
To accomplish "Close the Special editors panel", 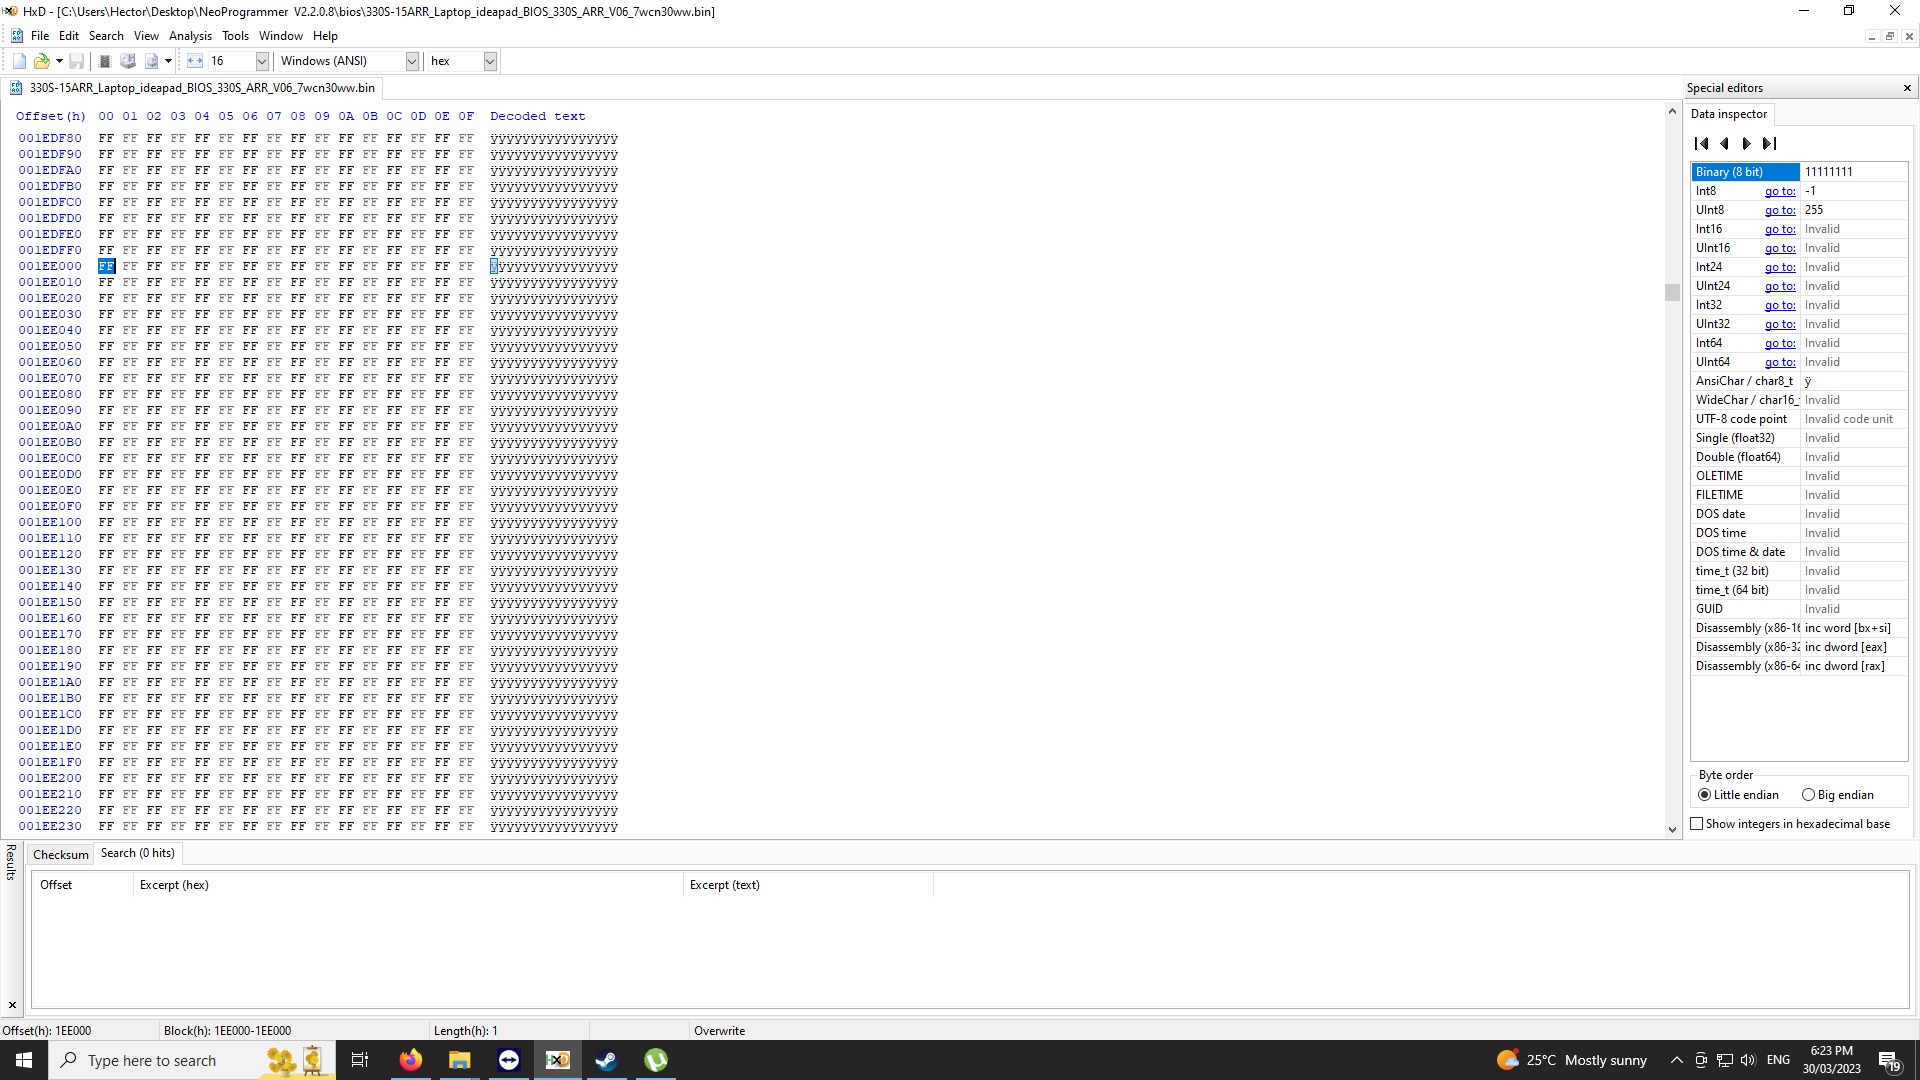I will pos(1907,88).
